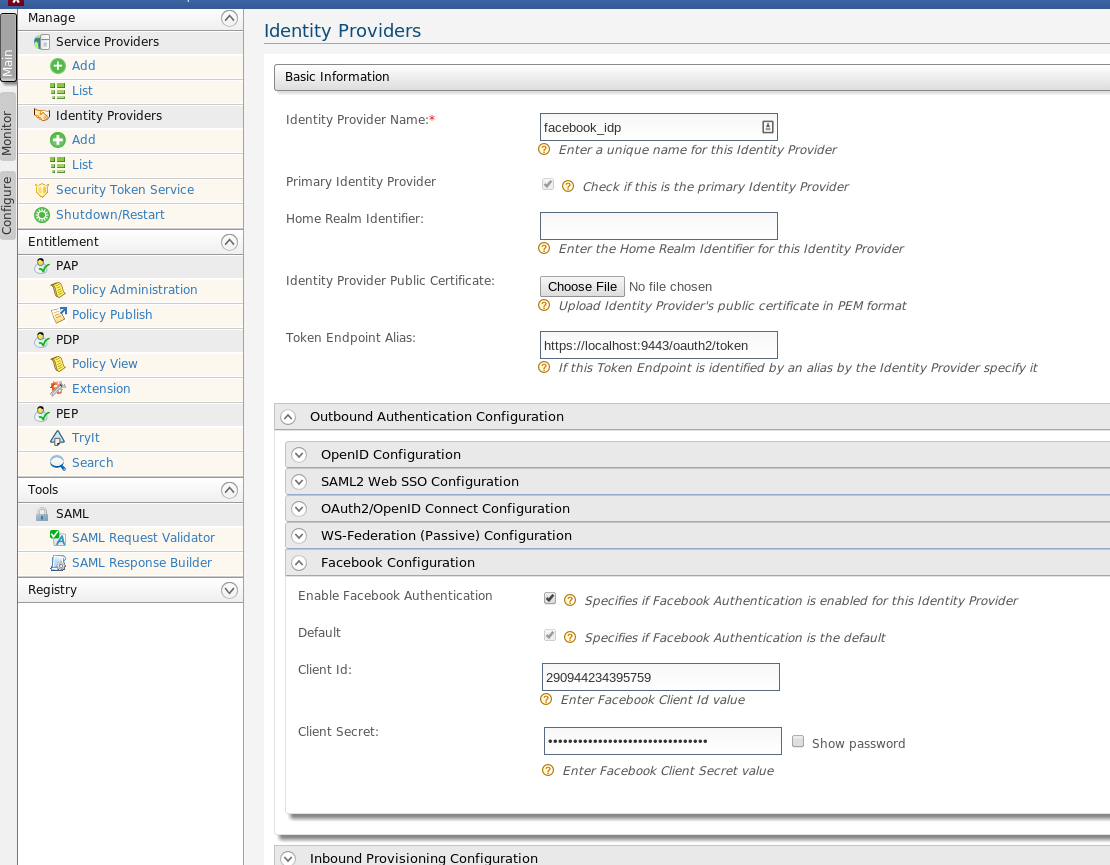Image resolution: width=1110 pixels, height=865 pixels.
Task: Click the Extension puzzle icon
Action: click(58, 389)
